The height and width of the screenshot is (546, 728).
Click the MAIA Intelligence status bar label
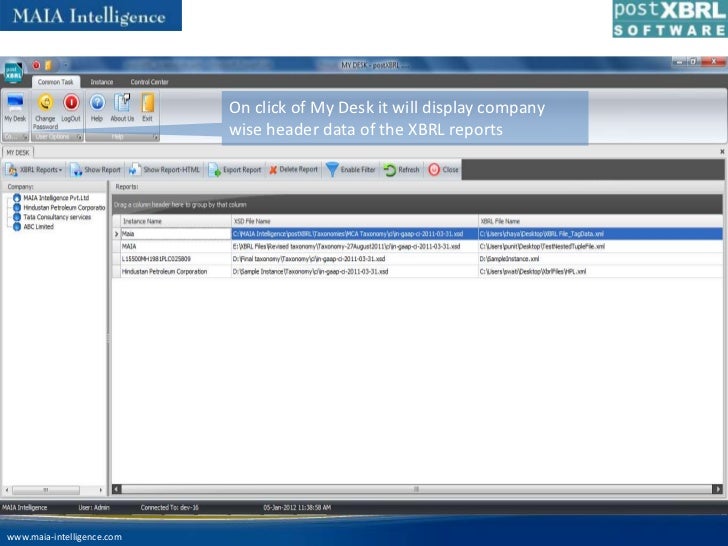click(x=24, y=507)
